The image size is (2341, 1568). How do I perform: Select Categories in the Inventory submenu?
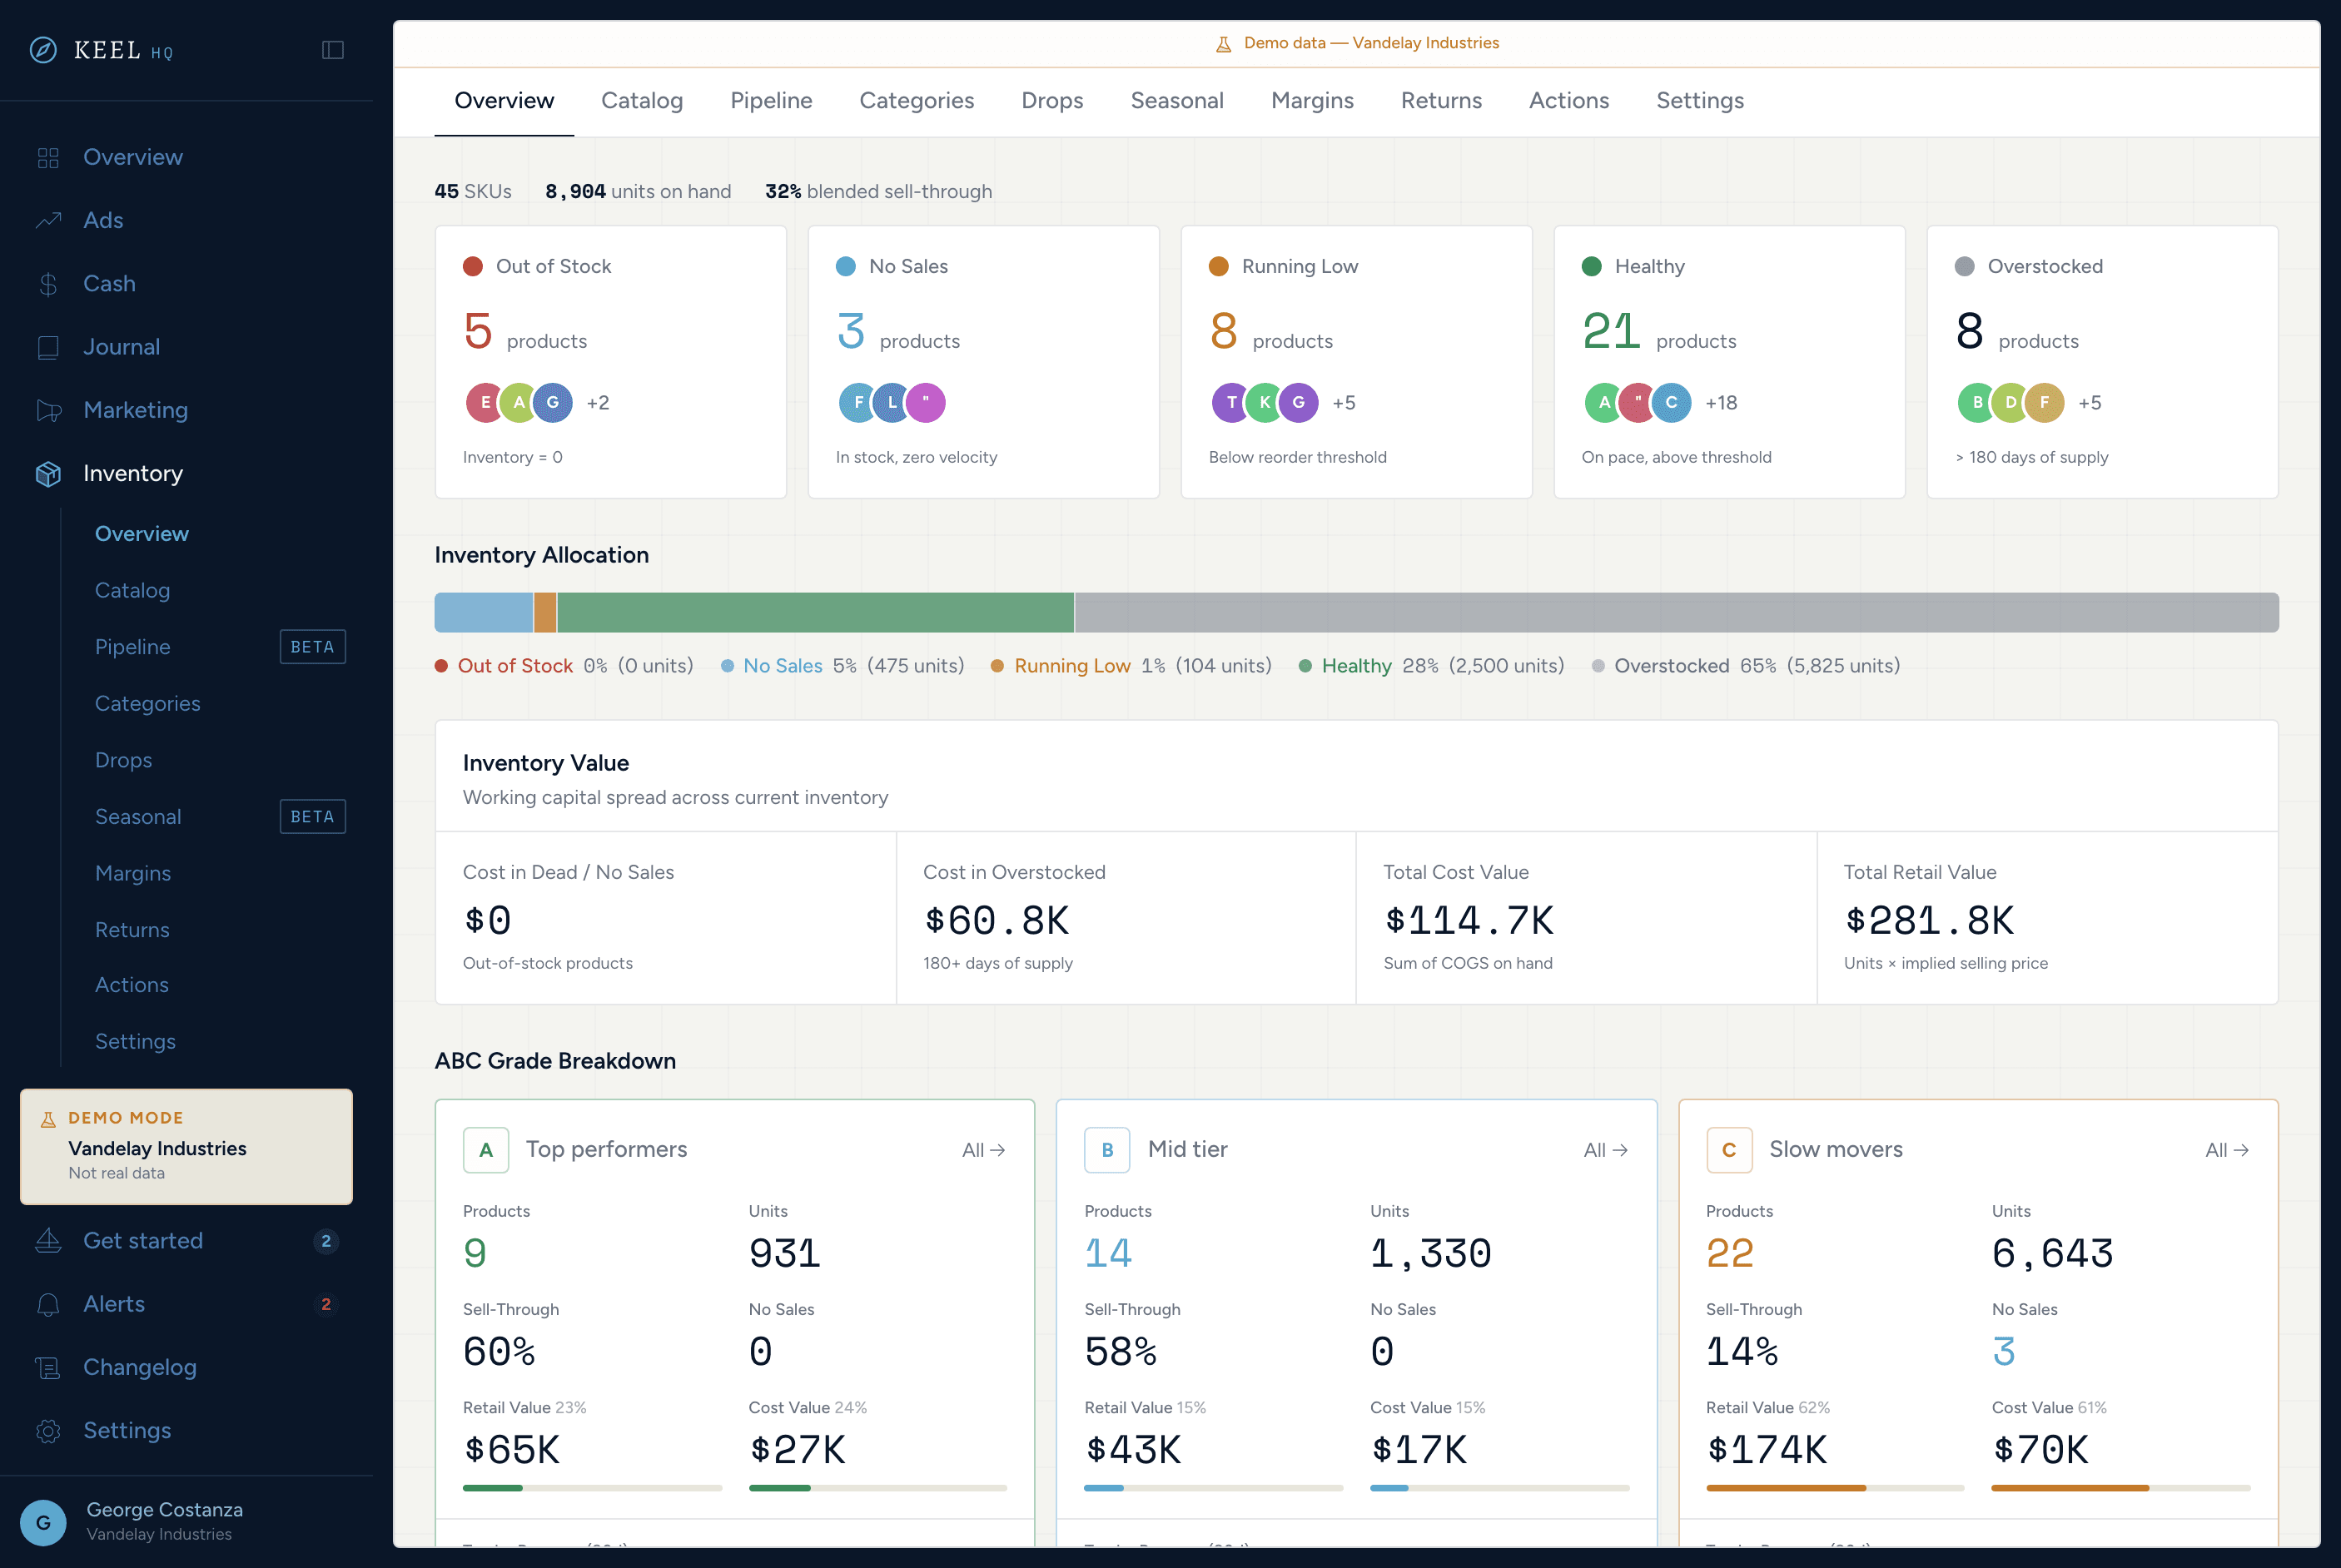click(148, 704)
